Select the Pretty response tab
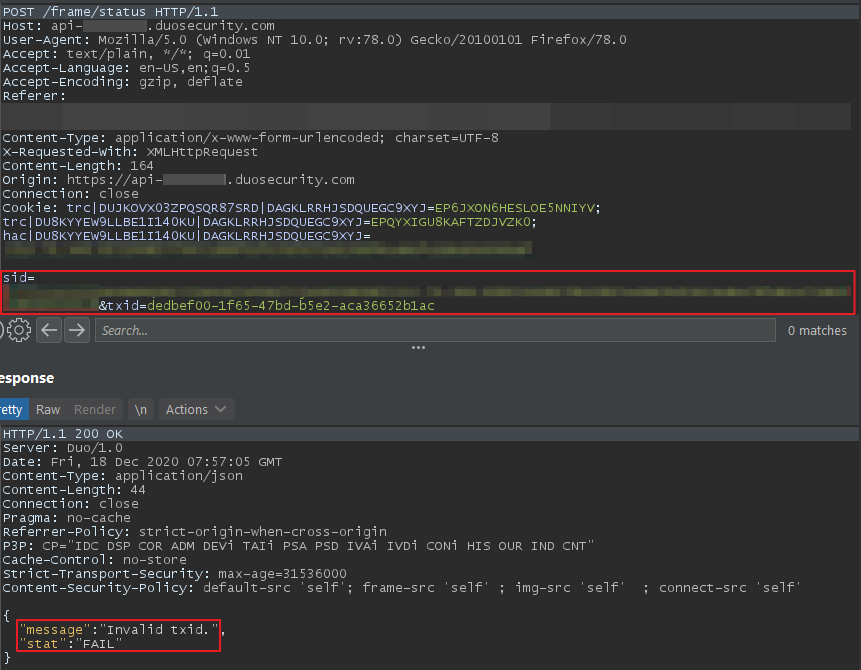Screen dimensions: 861x670 (12, 409)
